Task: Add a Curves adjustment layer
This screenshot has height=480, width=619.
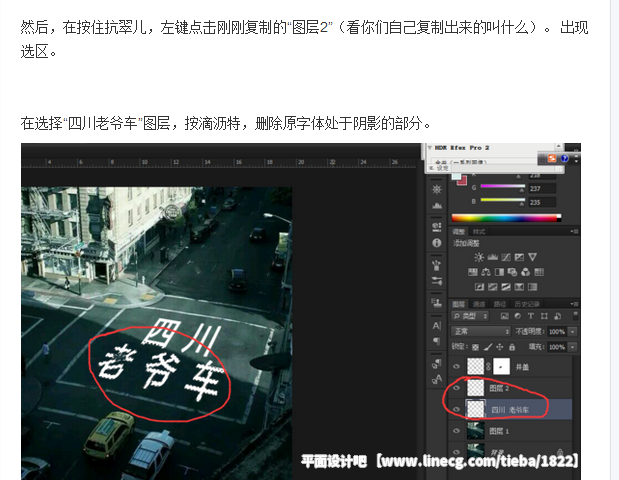Action: click(506, 257)
